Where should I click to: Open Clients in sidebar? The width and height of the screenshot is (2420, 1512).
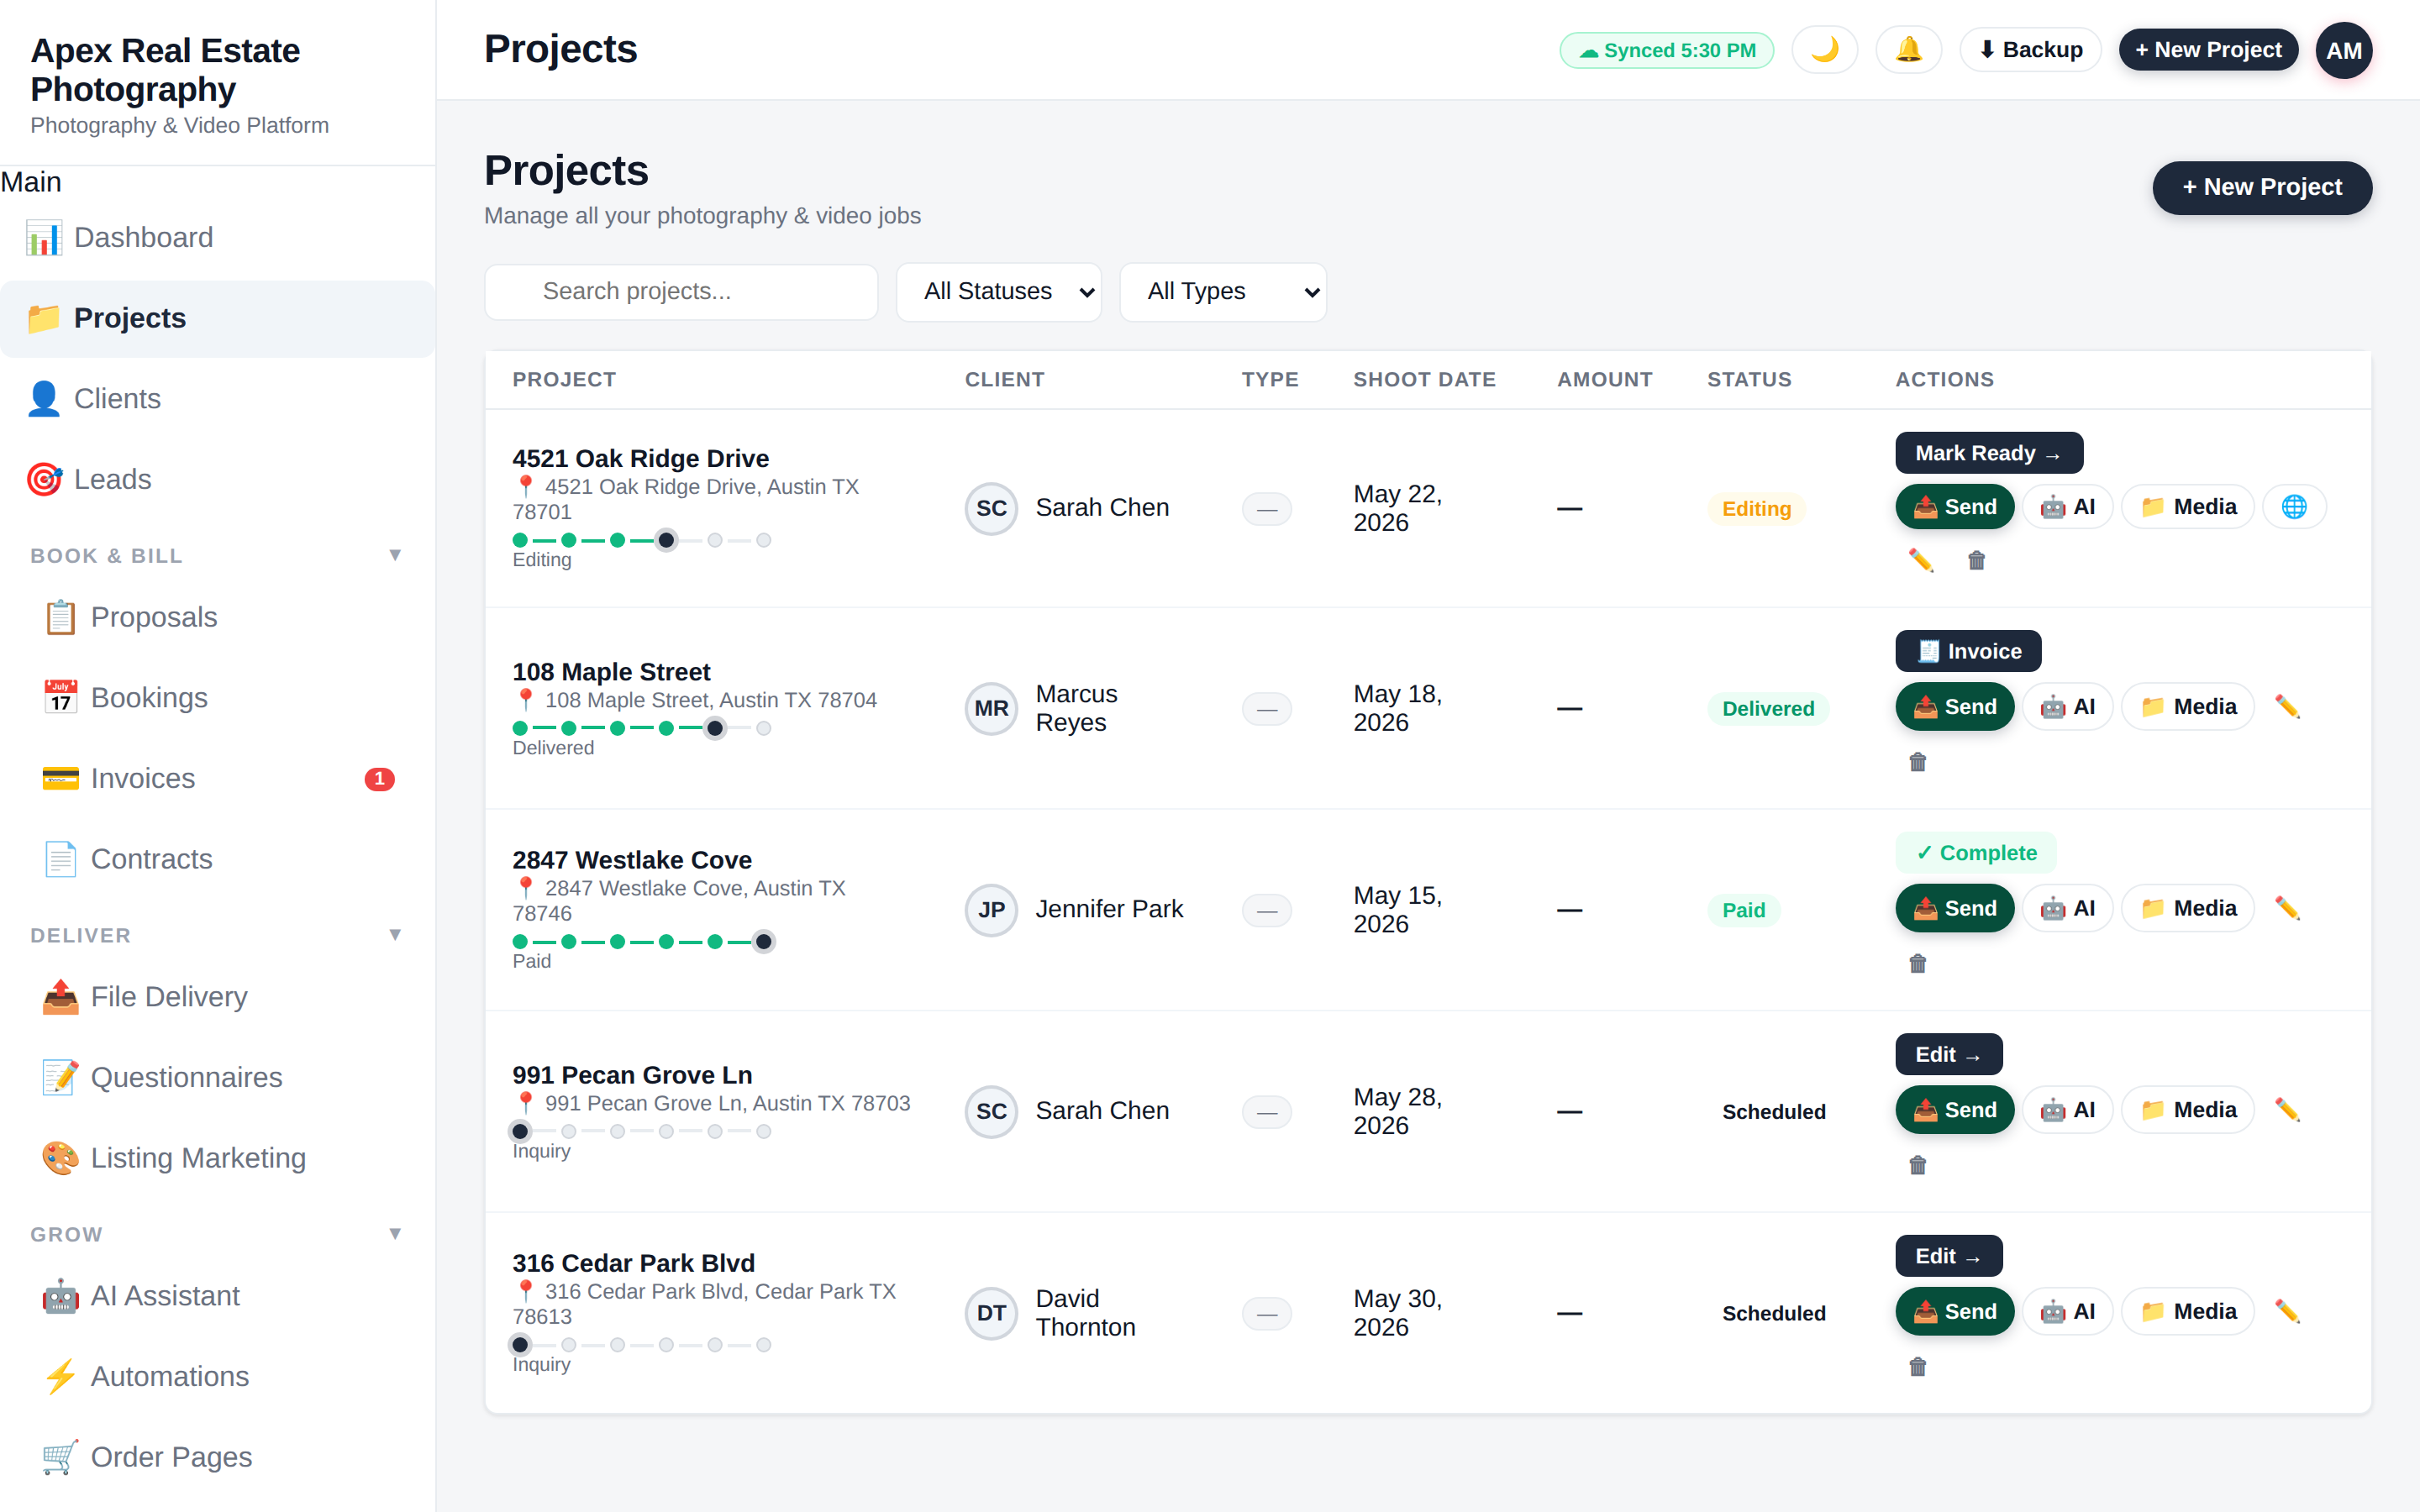pyautogui.click(x=217, y=399)
